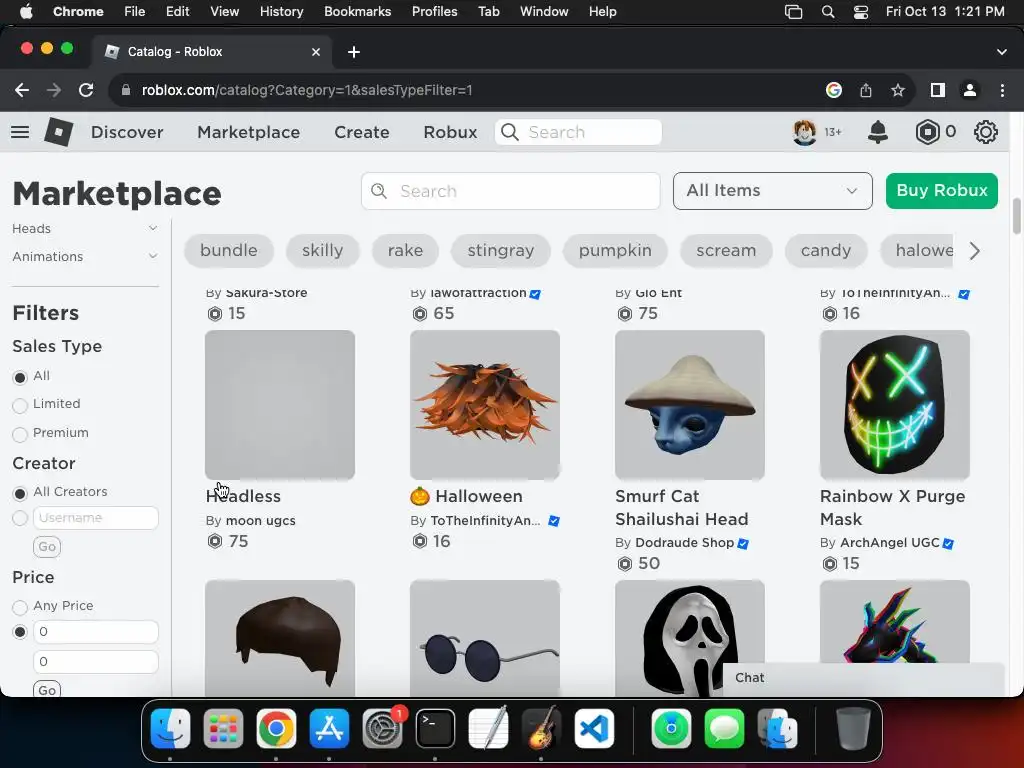Close the Catalog - Roblox tab

316,52
